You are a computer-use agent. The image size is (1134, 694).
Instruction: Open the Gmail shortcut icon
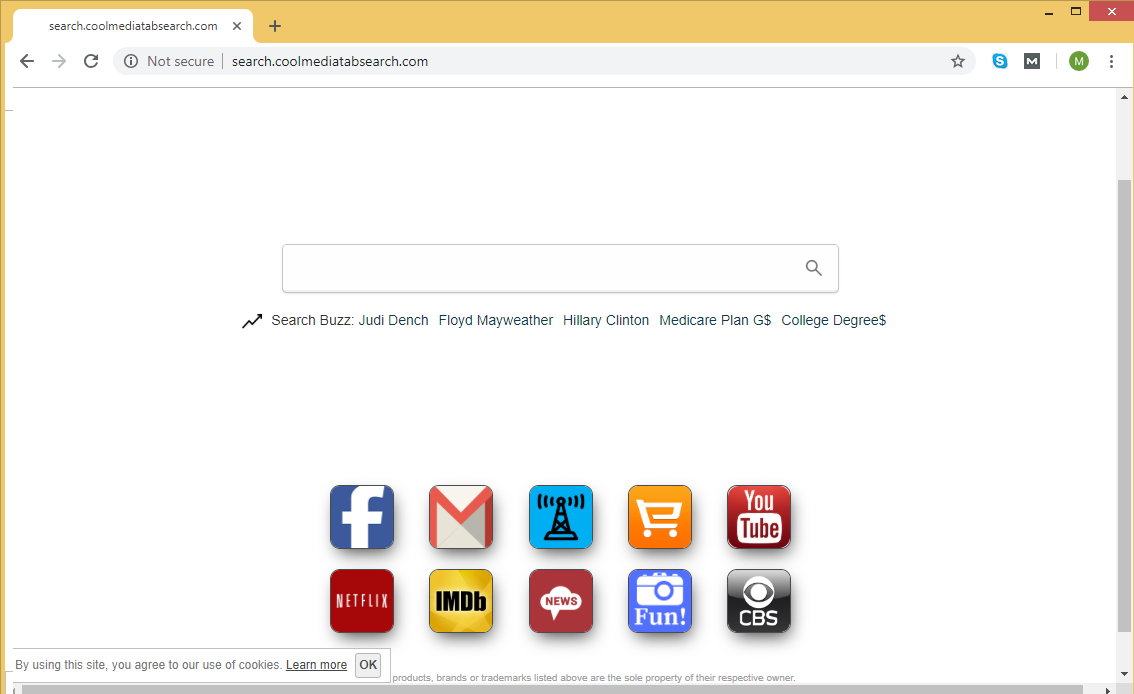coord(461,517)
